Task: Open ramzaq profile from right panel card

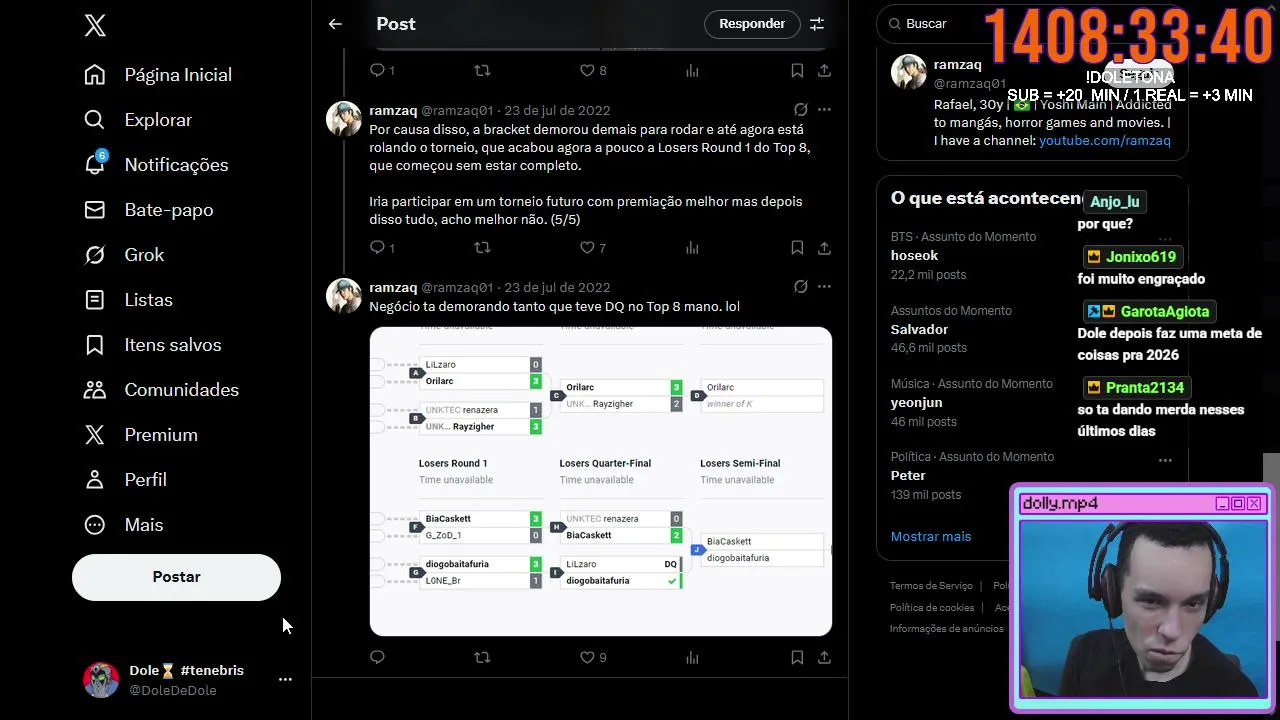Action: [x=957, y=65]
